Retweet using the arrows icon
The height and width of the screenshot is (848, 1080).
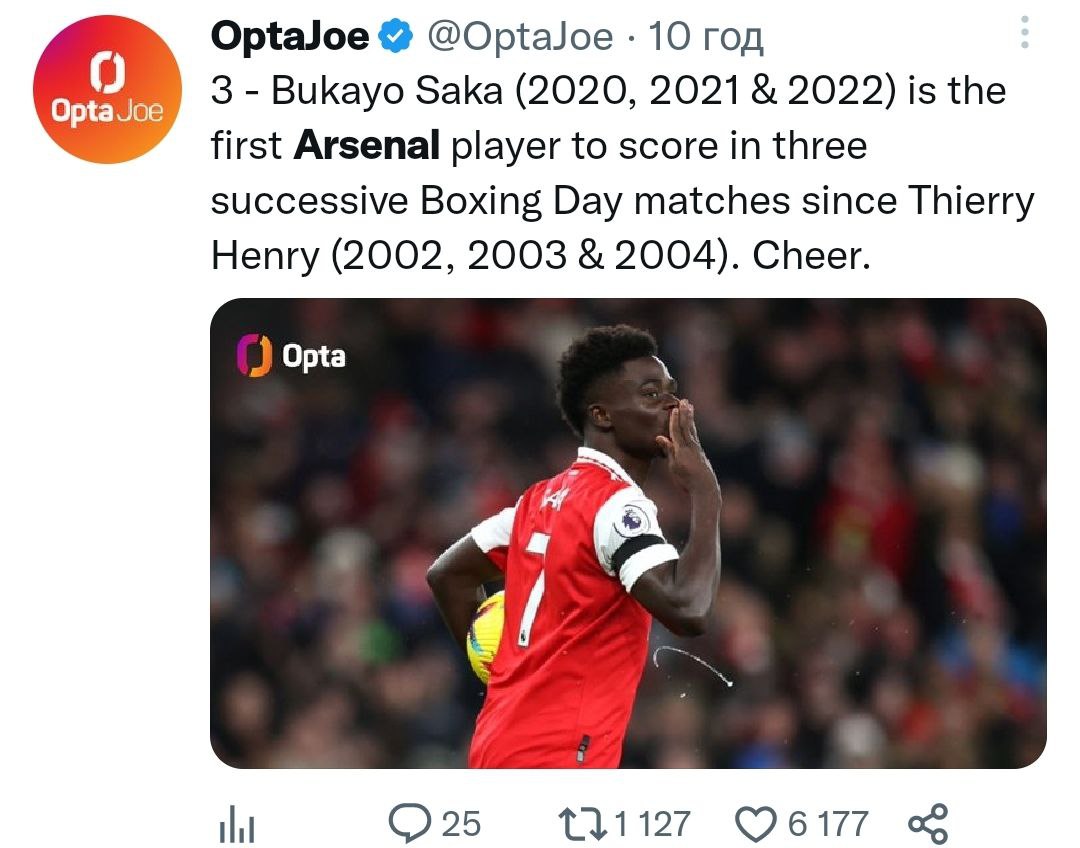(x=584, y=824)
